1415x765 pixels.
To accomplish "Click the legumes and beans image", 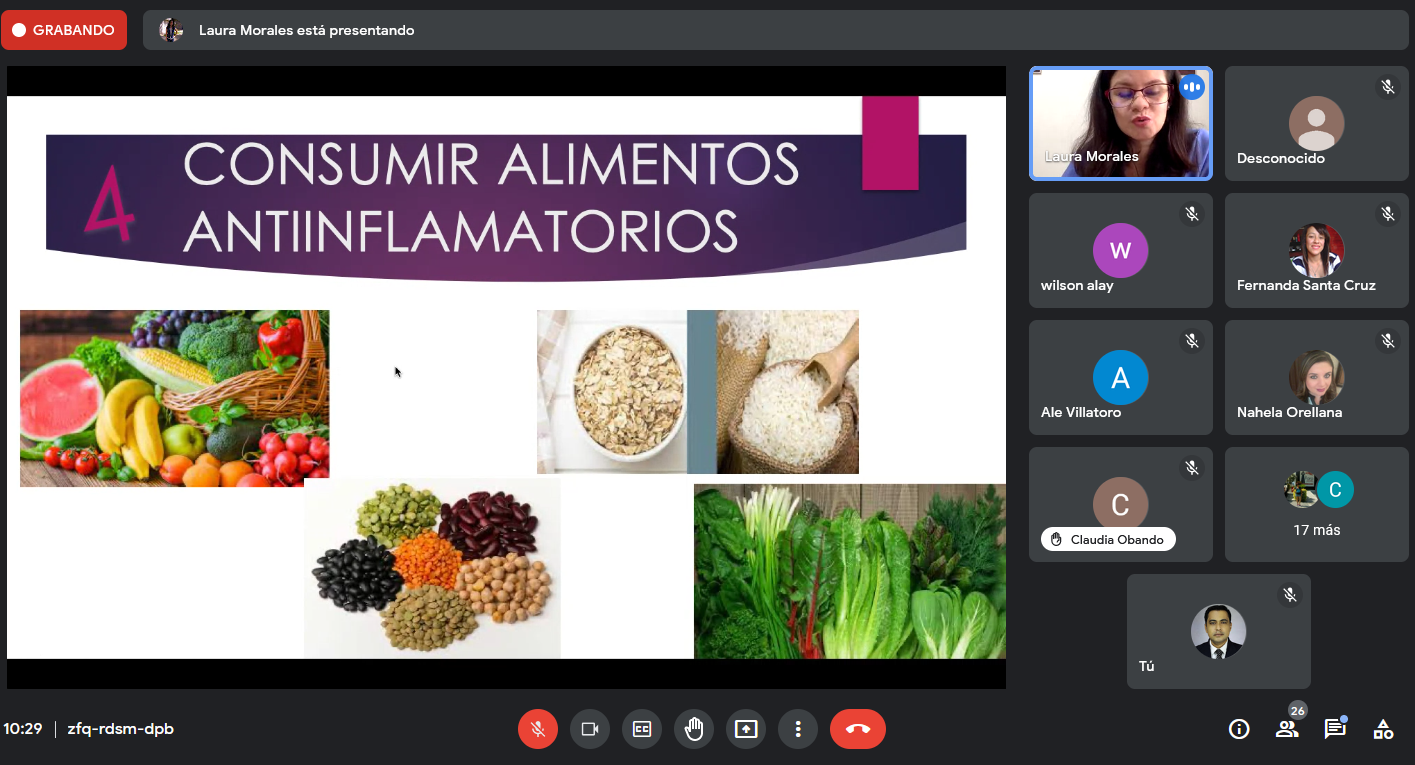I will [x=432, y=568].
